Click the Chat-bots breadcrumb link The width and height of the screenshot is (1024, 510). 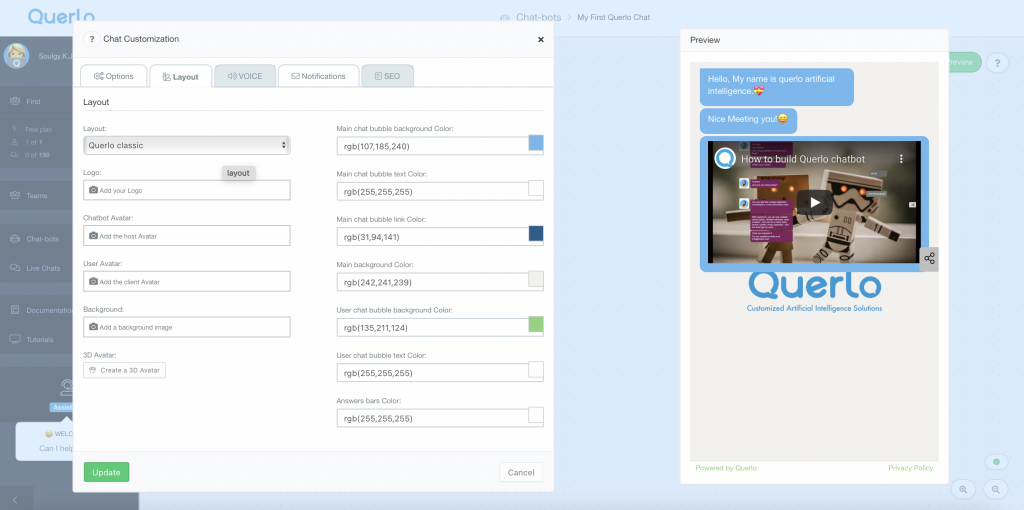click(538, 18)
